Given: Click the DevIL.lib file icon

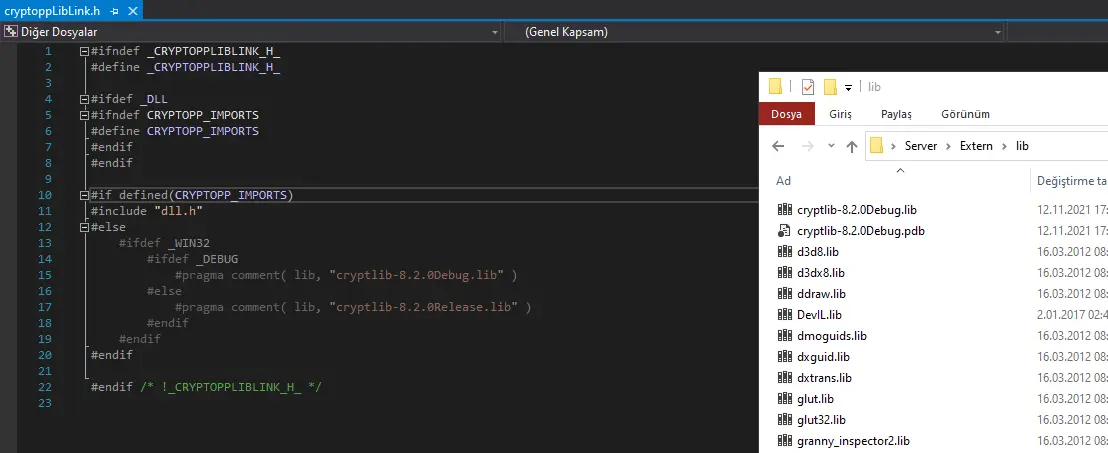Looking at the screenshot, I should click(x=784, y=315).
